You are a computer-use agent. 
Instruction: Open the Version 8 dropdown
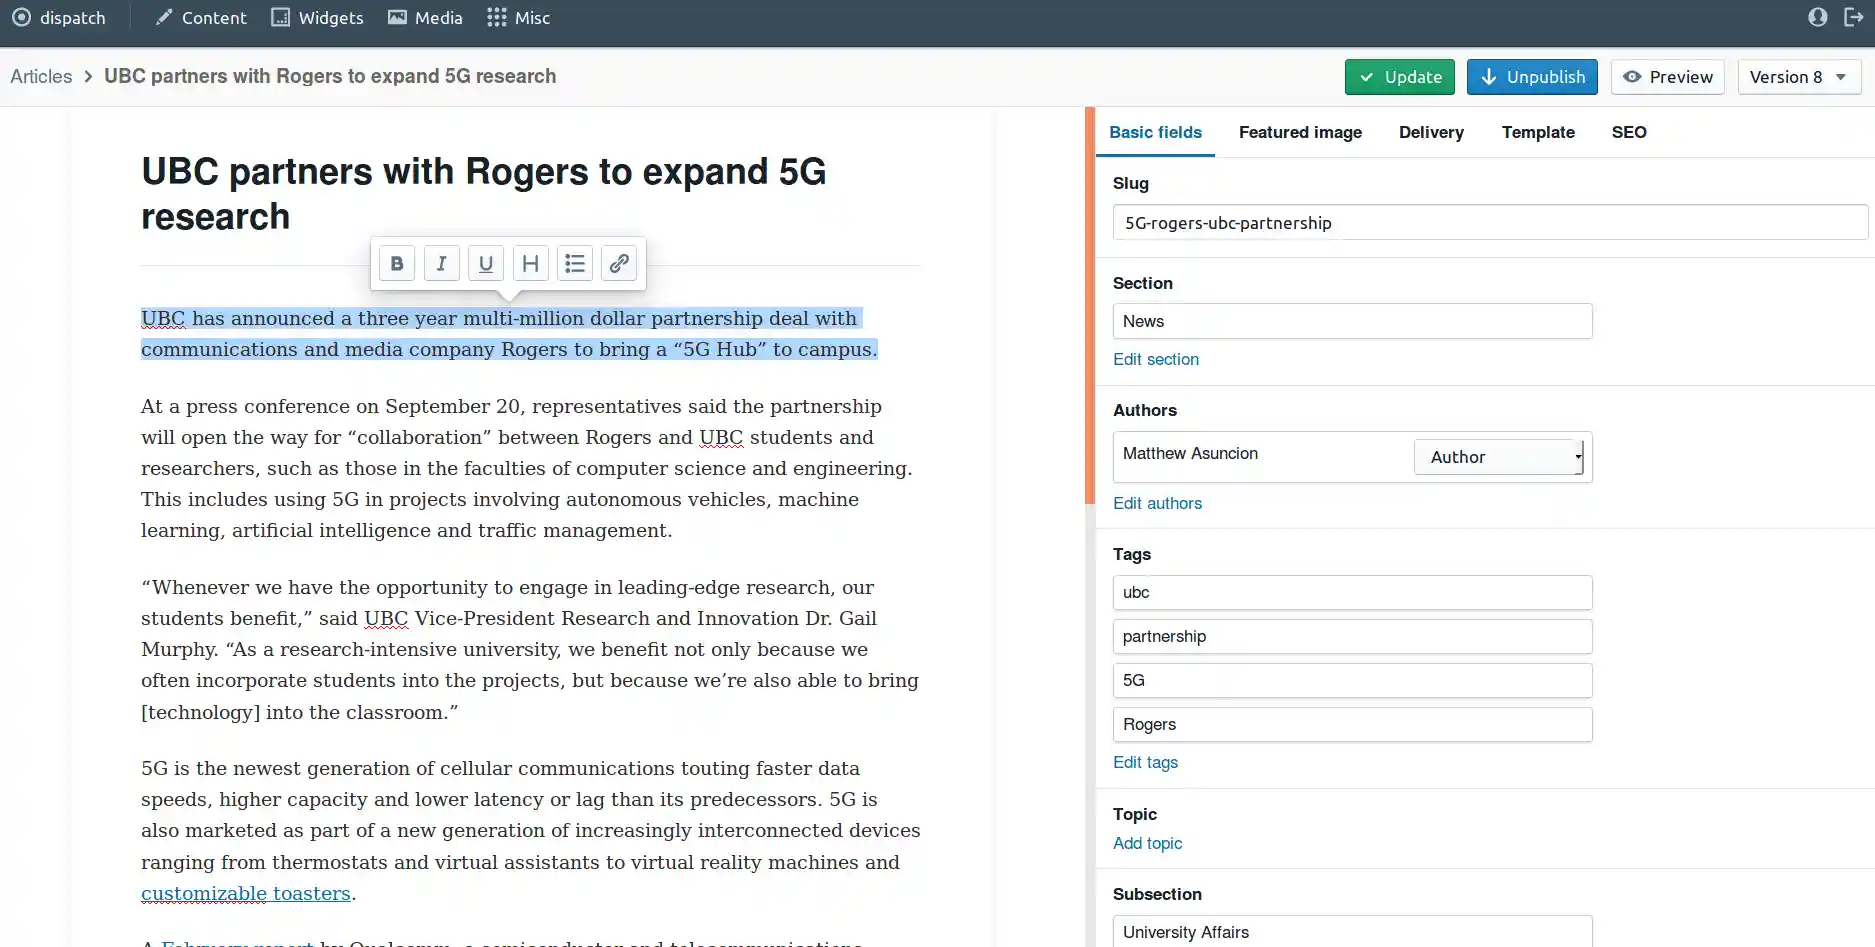[1798, 77]
